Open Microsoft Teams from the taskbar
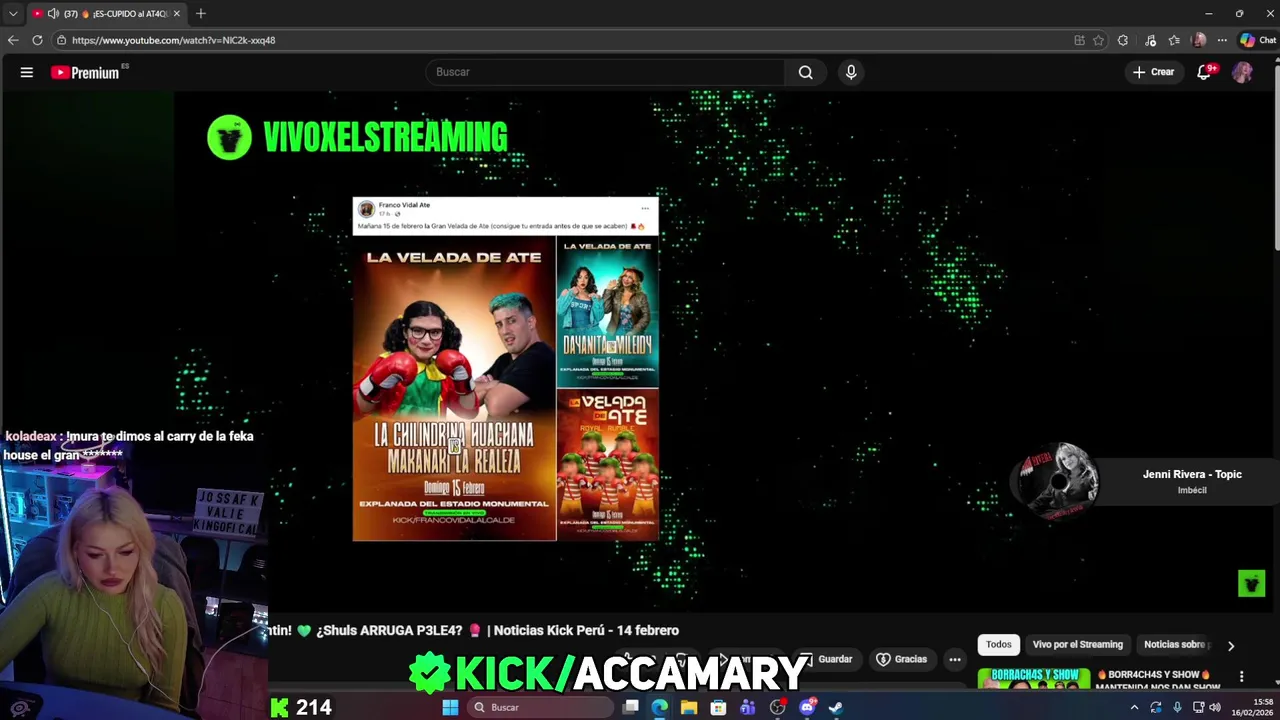 pos(748,707)
